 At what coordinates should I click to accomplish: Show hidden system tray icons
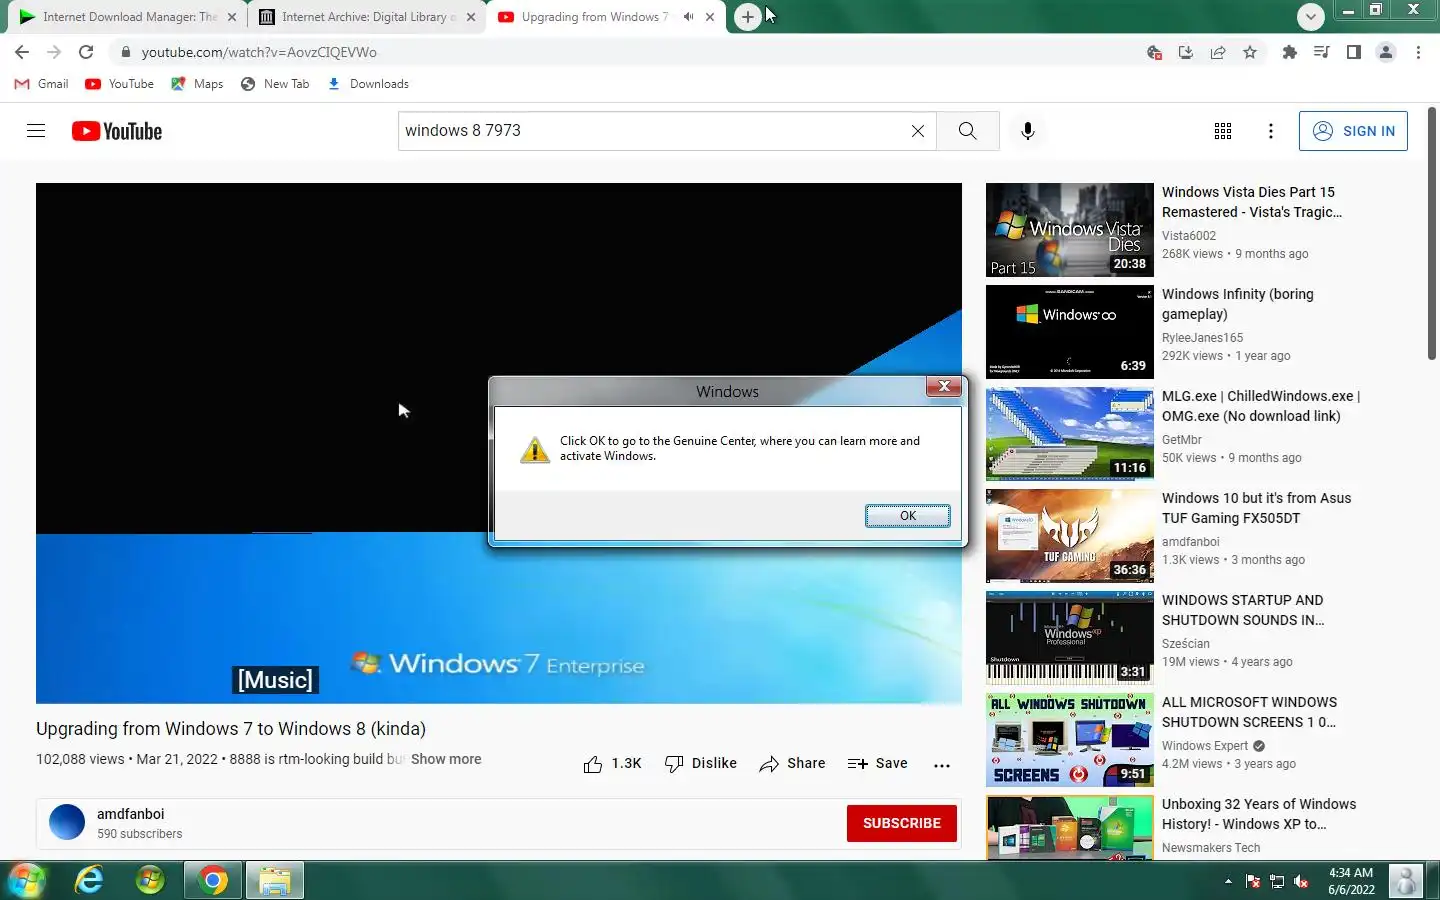[1228, 881]
